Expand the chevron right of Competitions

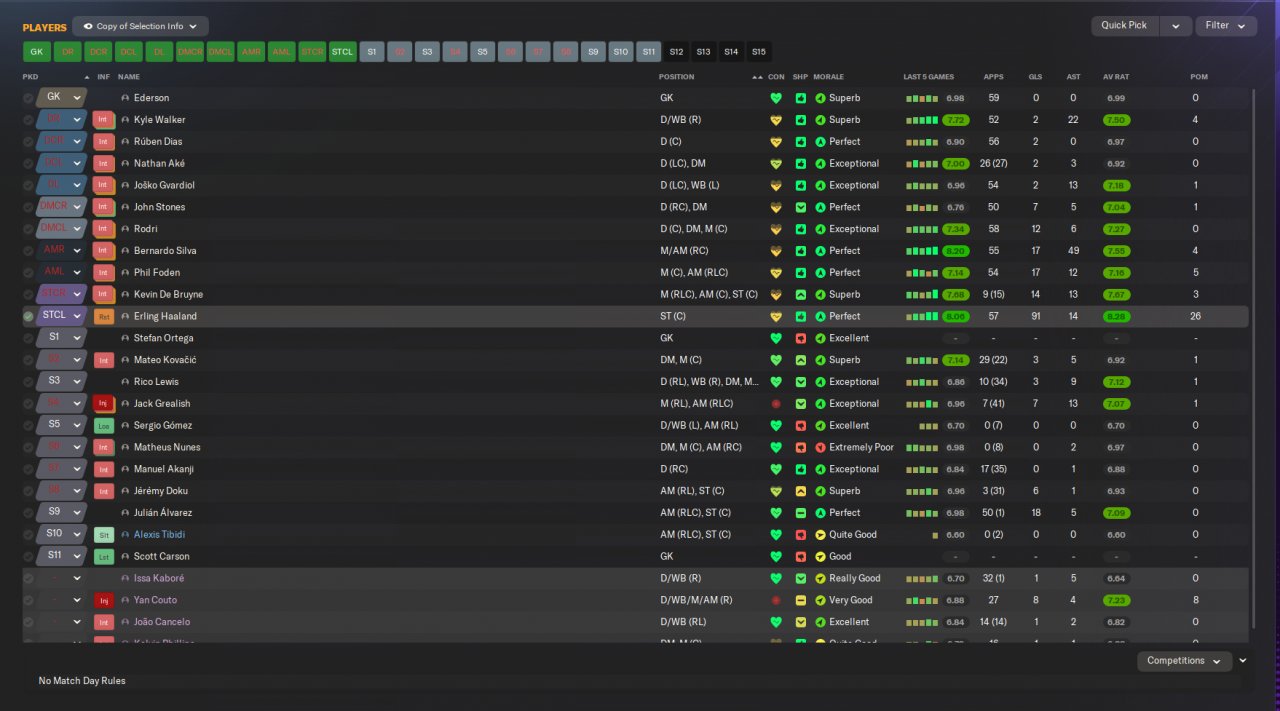pyautogui.click(x=1242, y=661)
